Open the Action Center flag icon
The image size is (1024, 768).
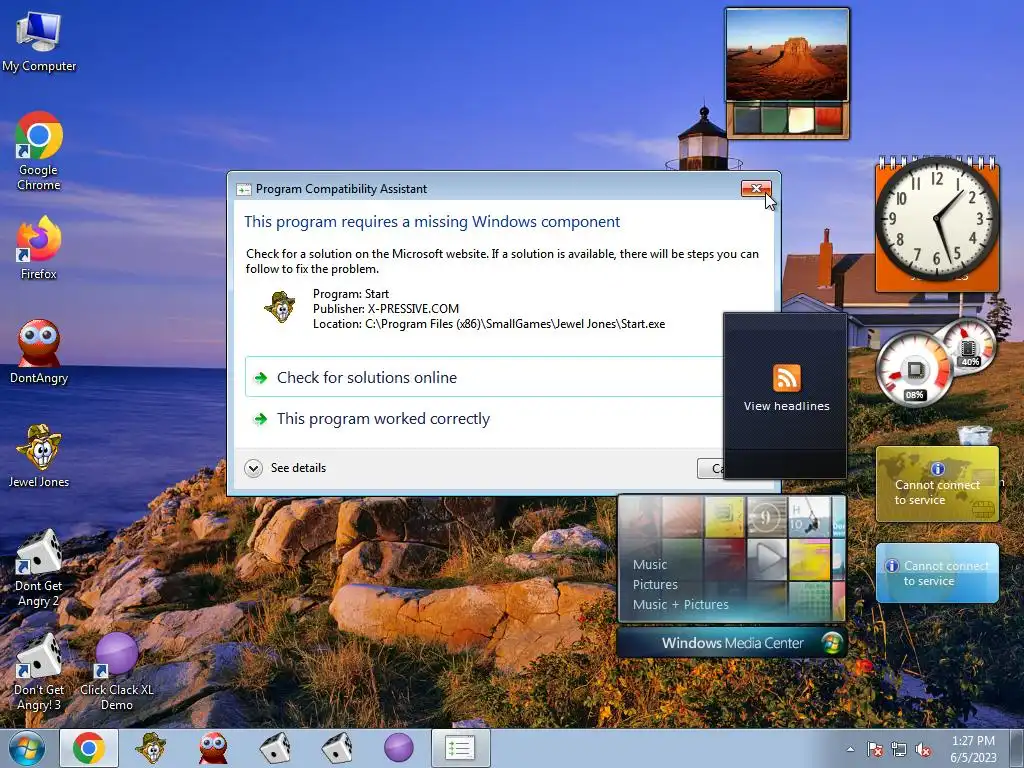coord(875,749)
